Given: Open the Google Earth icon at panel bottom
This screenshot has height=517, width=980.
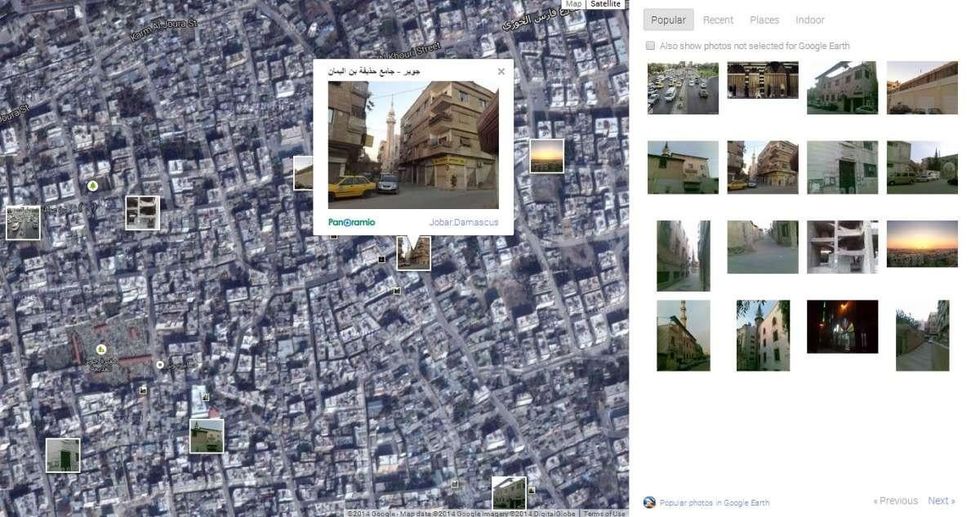Looking at the screenshot, I should pyautogui.click(x=649, y=502).
